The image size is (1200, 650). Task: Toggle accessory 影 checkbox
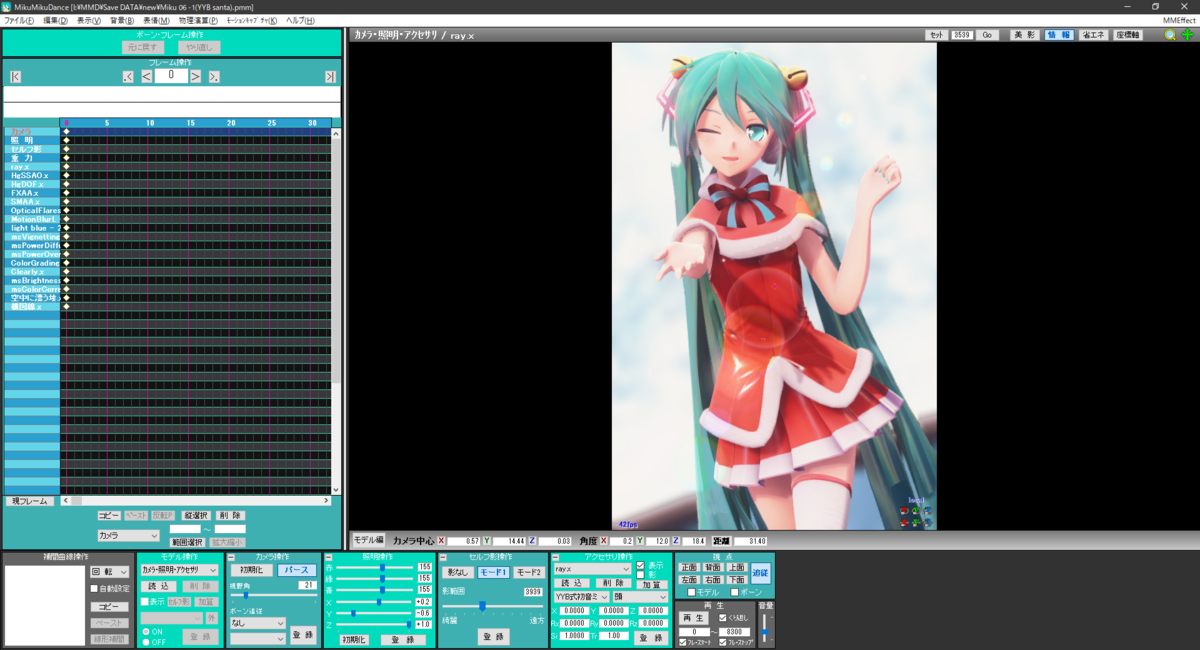640,575
